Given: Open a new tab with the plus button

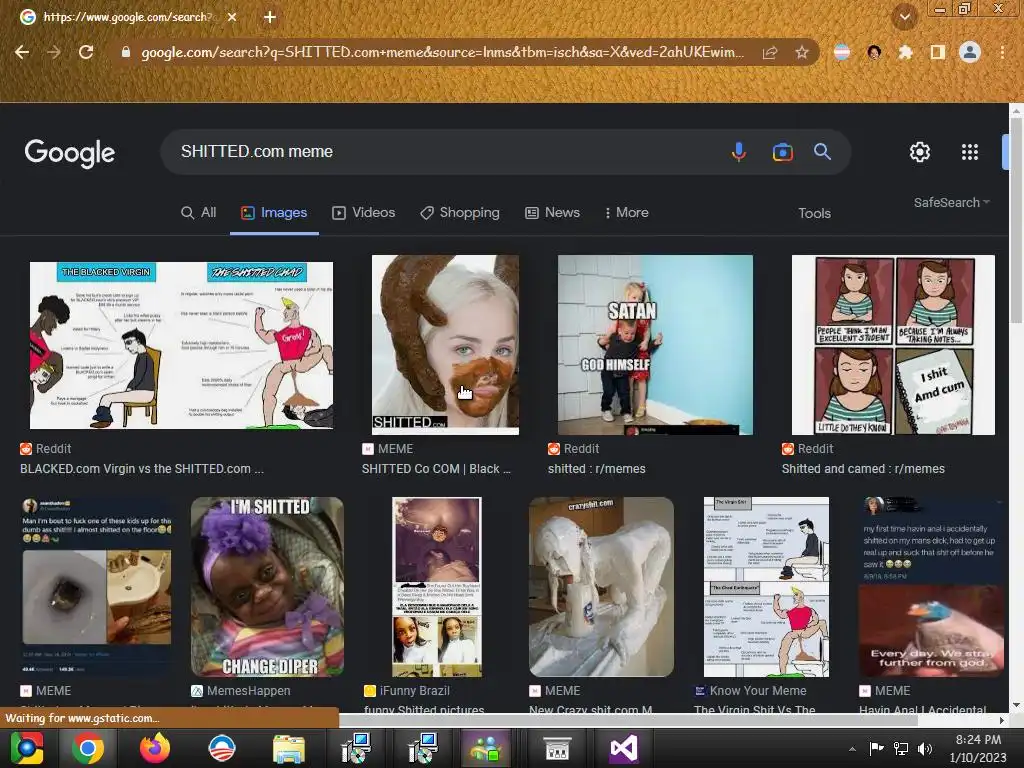Looking at the screenshot, I should [270, 17].
